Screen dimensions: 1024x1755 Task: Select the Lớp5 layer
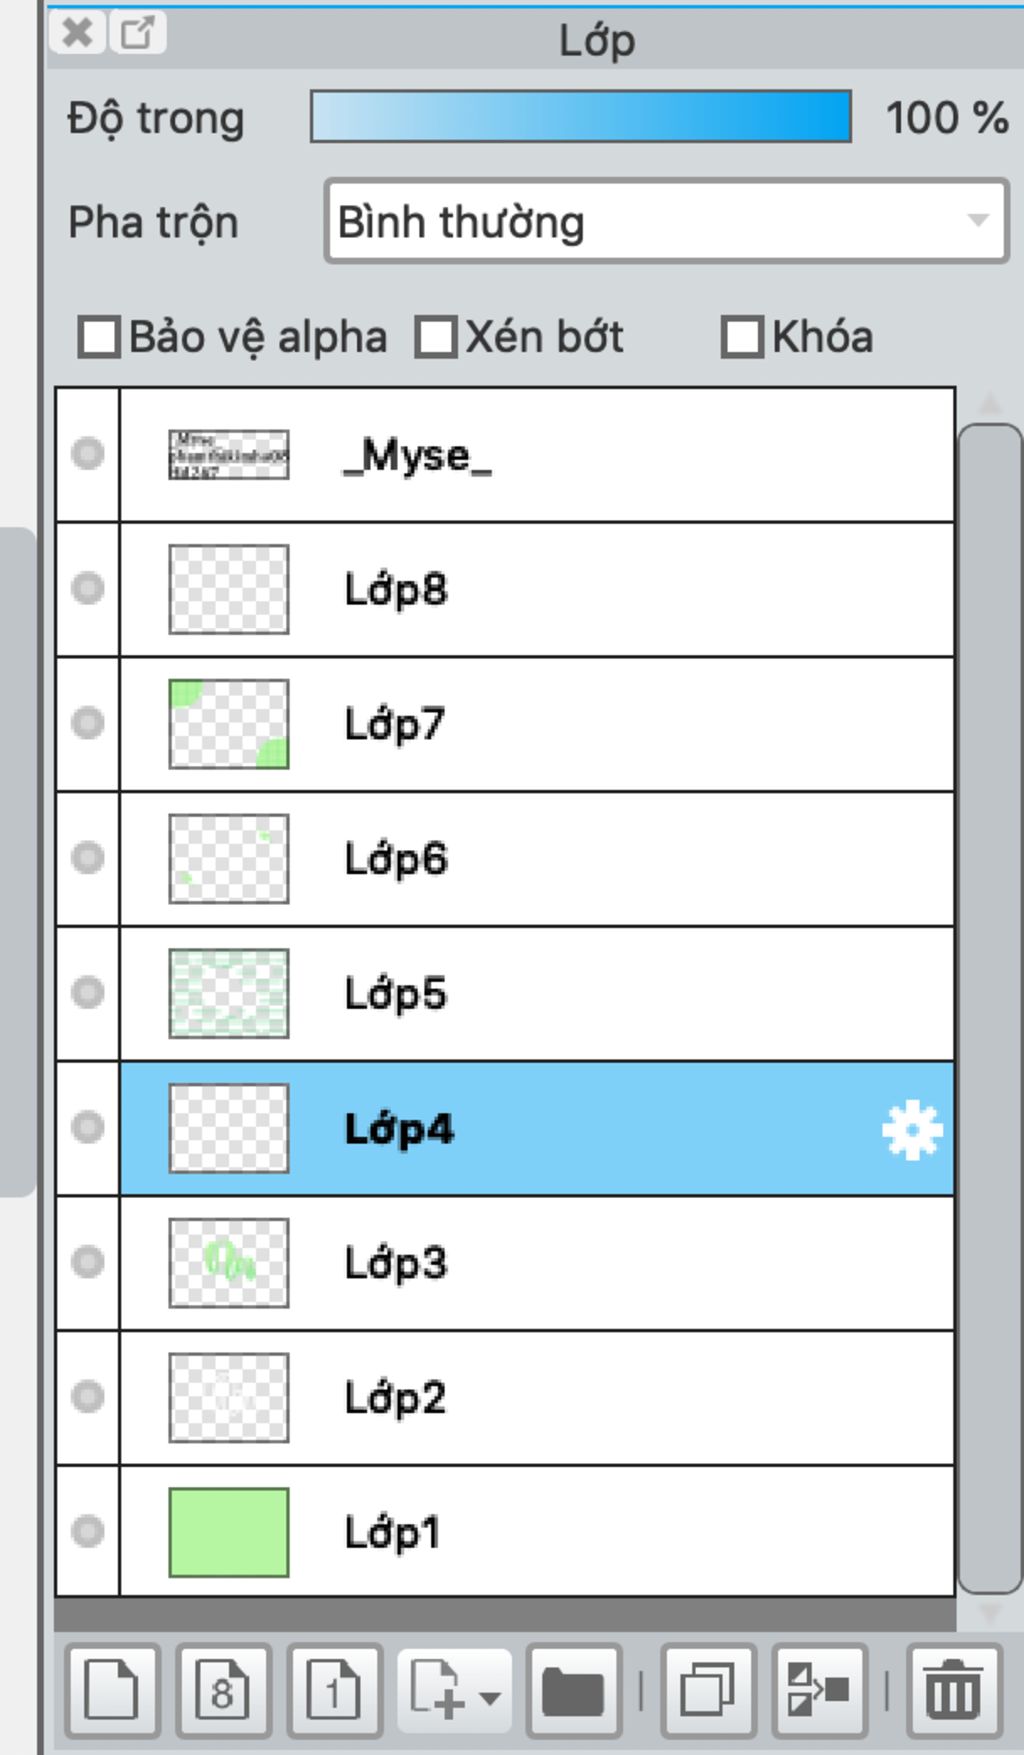pos(537,994)
